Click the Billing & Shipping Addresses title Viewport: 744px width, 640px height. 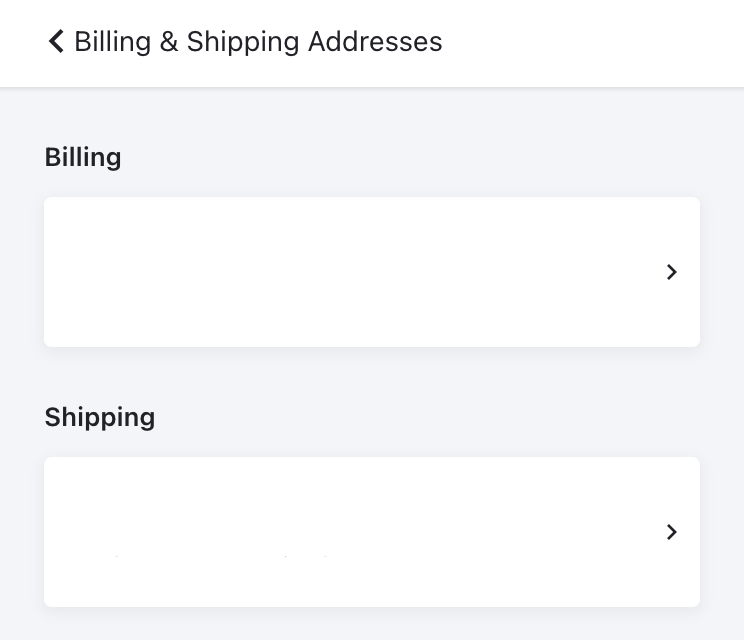258,41
